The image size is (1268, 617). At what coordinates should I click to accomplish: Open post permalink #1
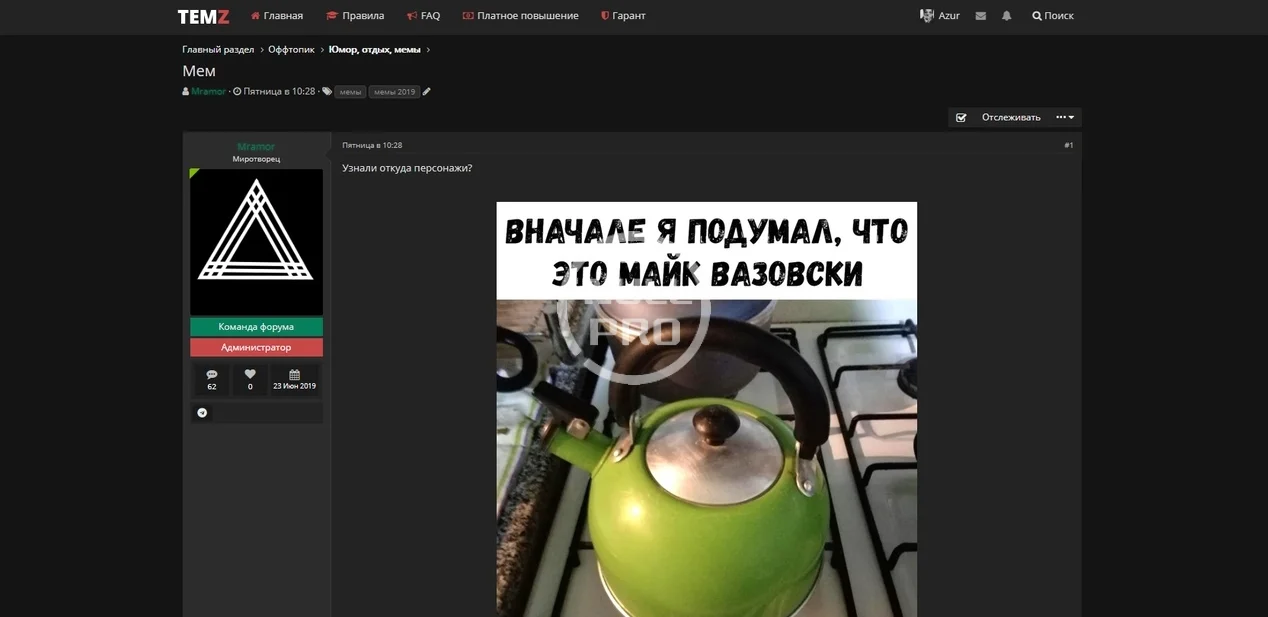[x=1068, y=145]
